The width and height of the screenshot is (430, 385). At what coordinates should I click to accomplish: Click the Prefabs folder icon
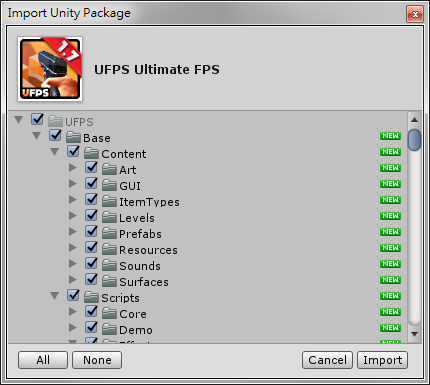point(109,233)
